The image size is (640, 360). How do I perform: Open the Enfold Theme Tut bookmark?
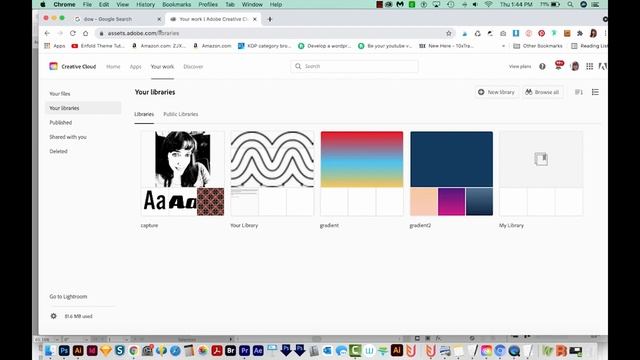[x=98, y=46]
